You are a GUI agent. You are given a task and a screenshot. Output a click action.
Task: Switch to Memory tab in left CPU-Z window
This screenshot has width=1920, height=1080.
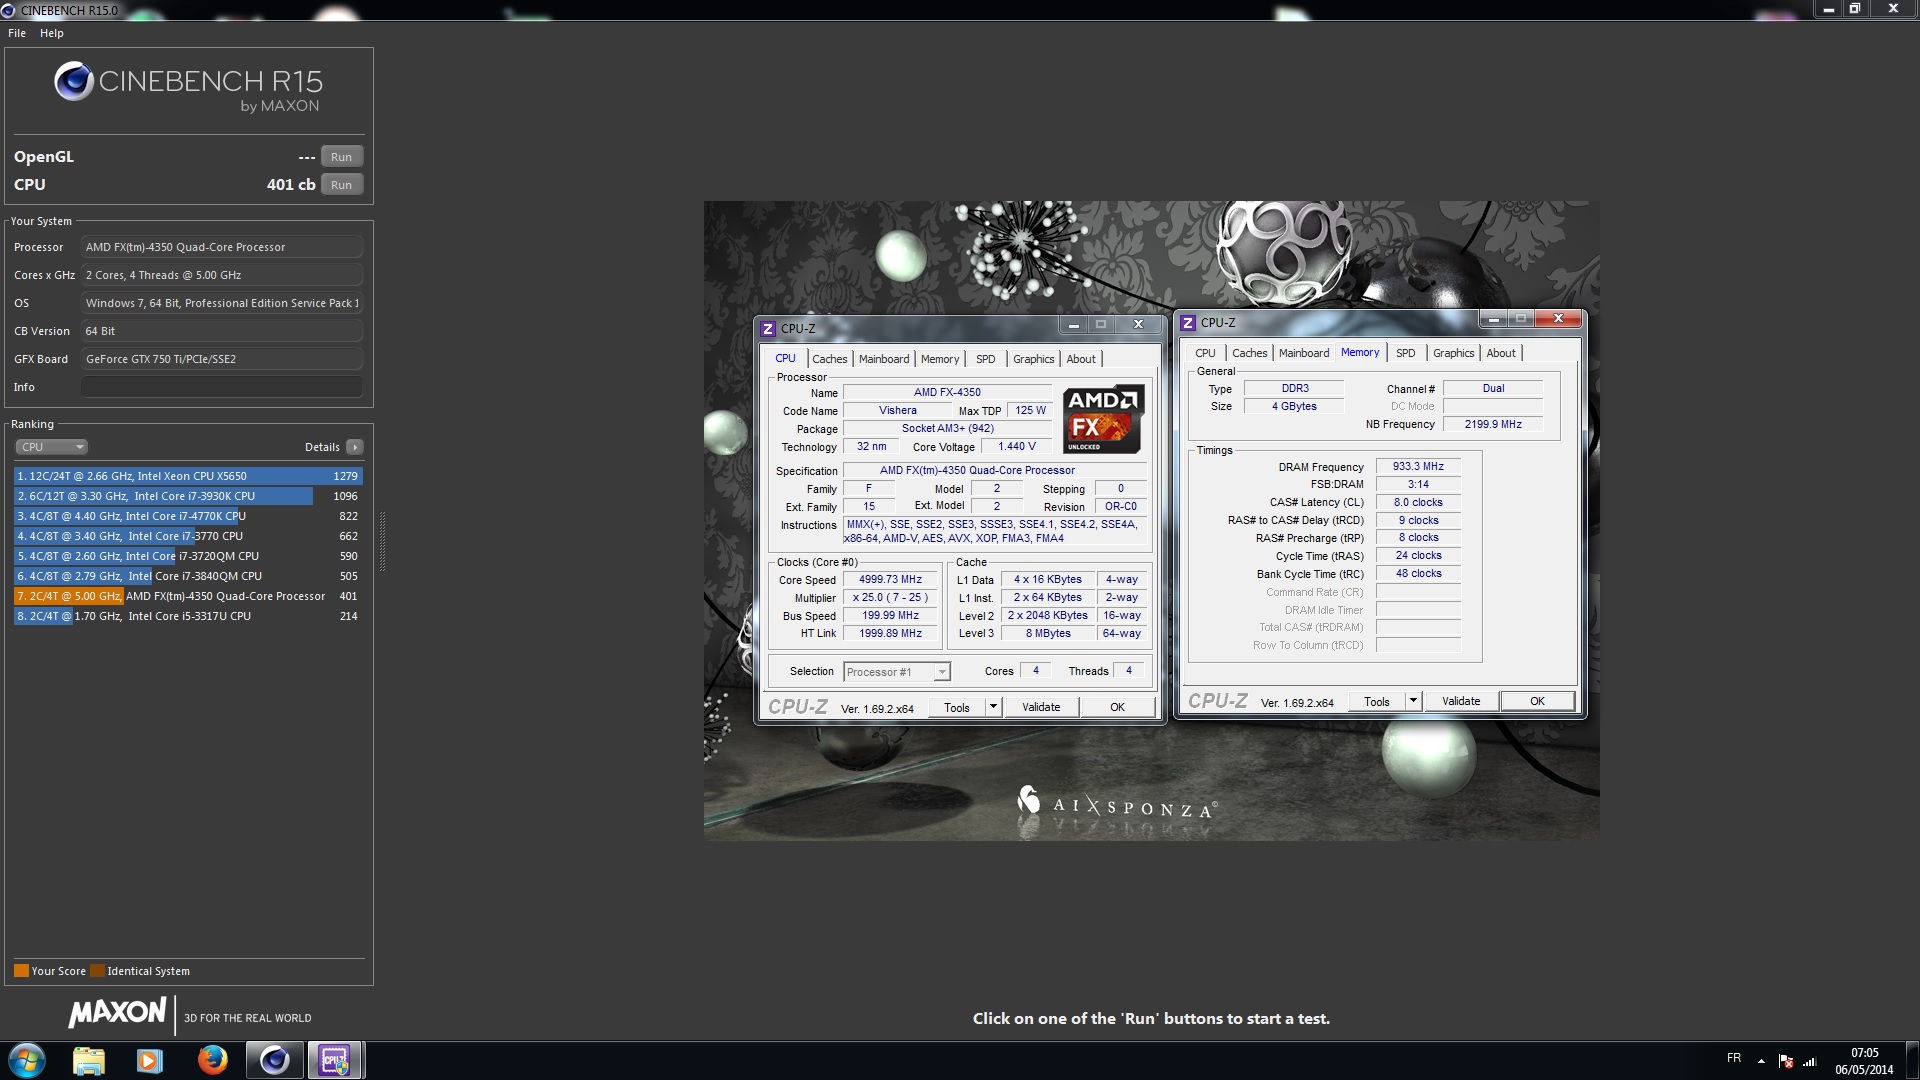[x=940, y=359]
